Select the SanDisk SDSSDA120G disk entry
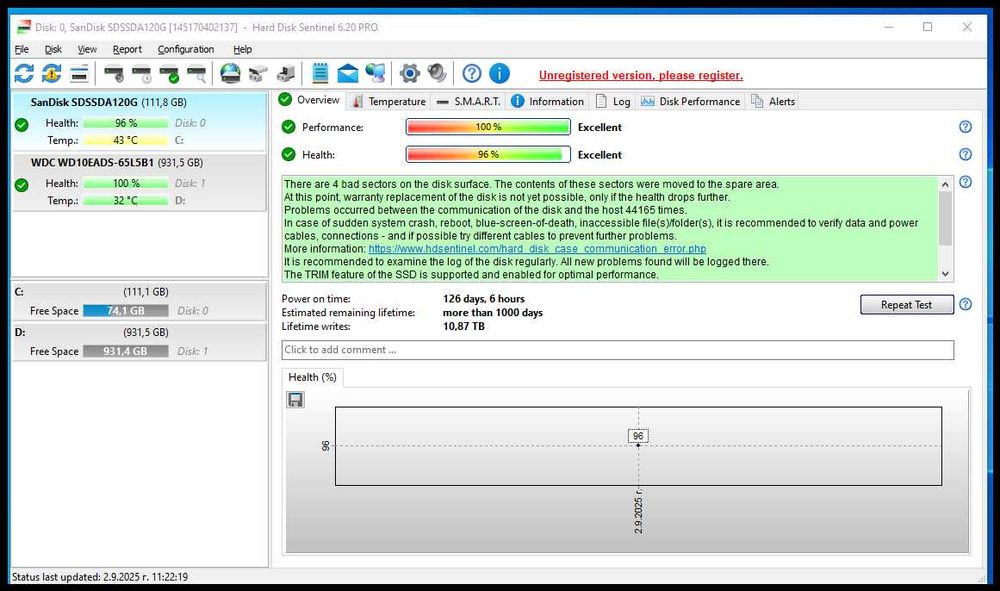Screen dimensions: 1000x591 pyautogui.click(x=139, y=121)
